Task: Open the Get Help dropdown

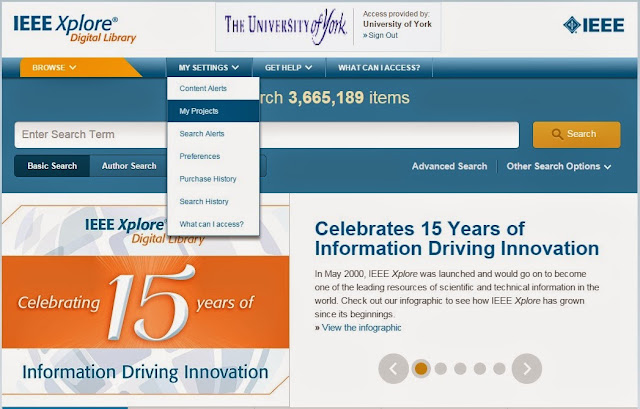Action: pos(288,67)
